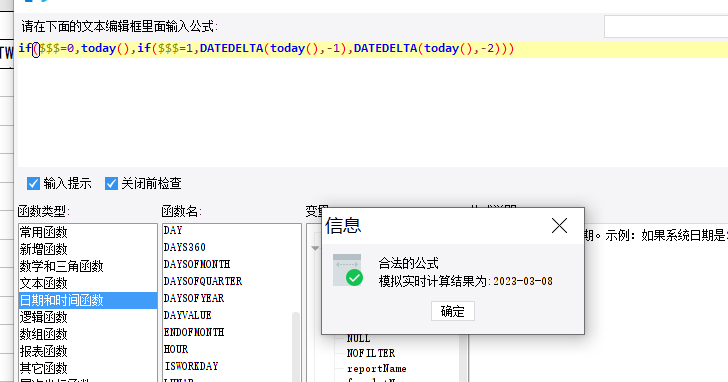Select 其它函数 category
The image size is (728, 382).
(x=88, y=369)
